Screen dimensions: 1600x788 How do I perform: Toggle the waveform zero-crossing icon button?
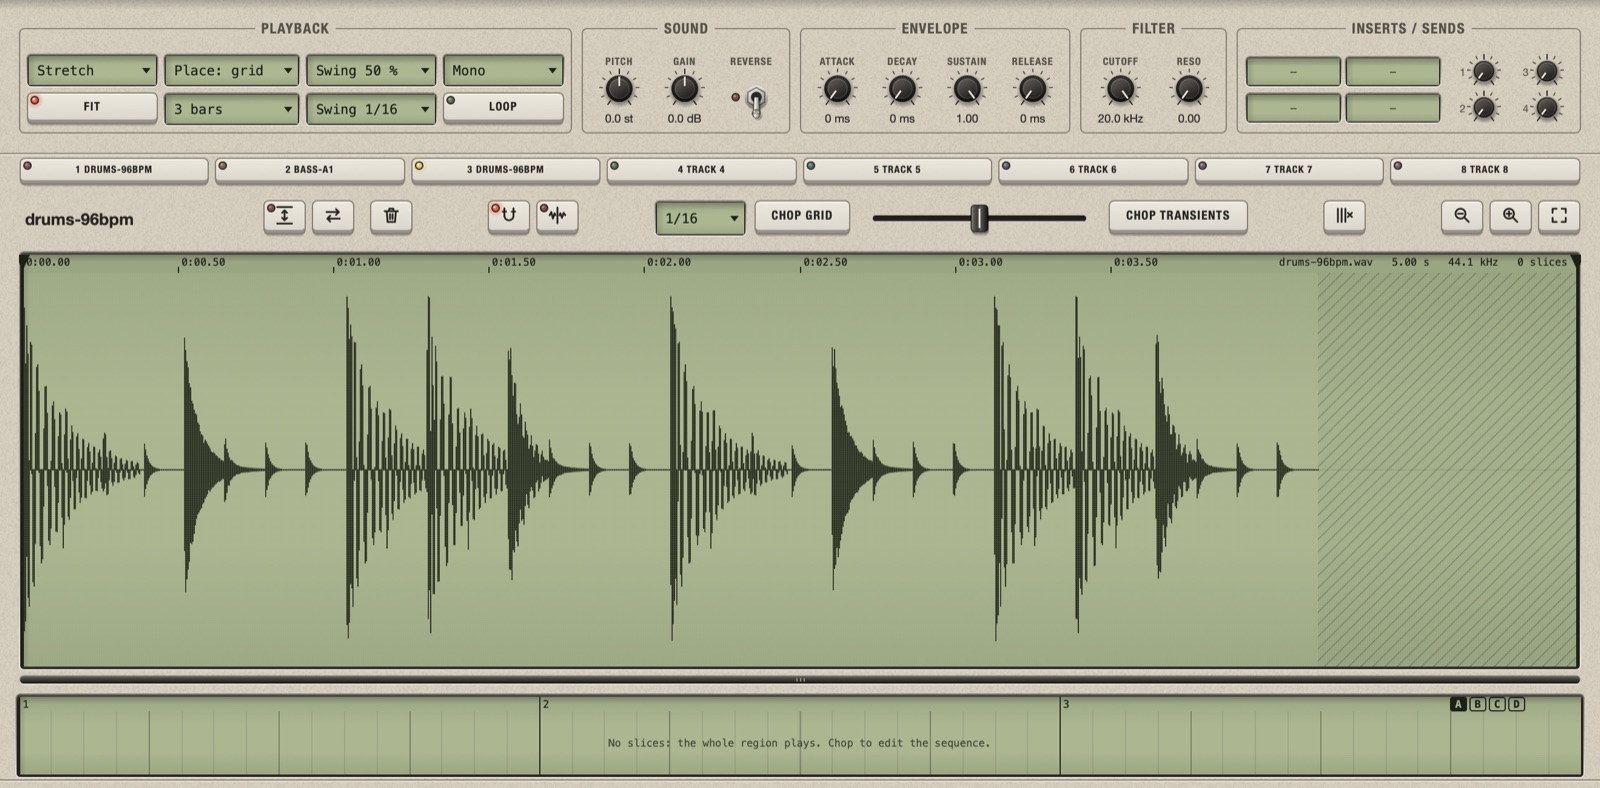pos(557,216)
